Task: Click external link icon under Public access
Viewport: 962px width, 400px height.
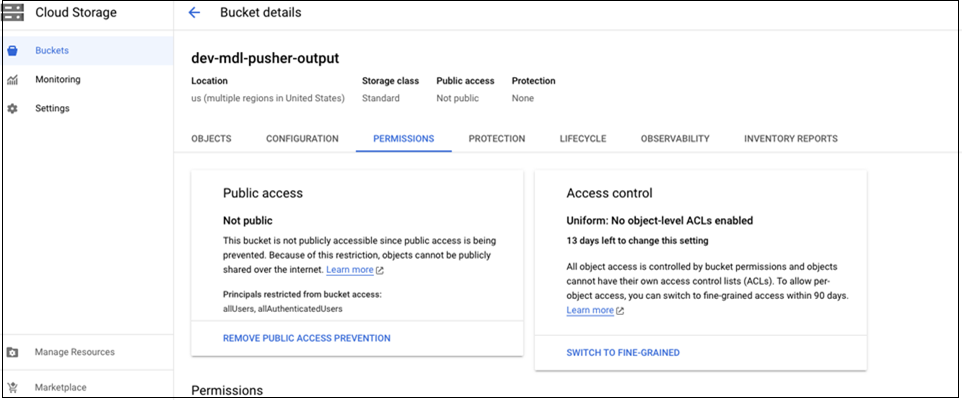Action: pyautogui.click(x=380, y=271)
